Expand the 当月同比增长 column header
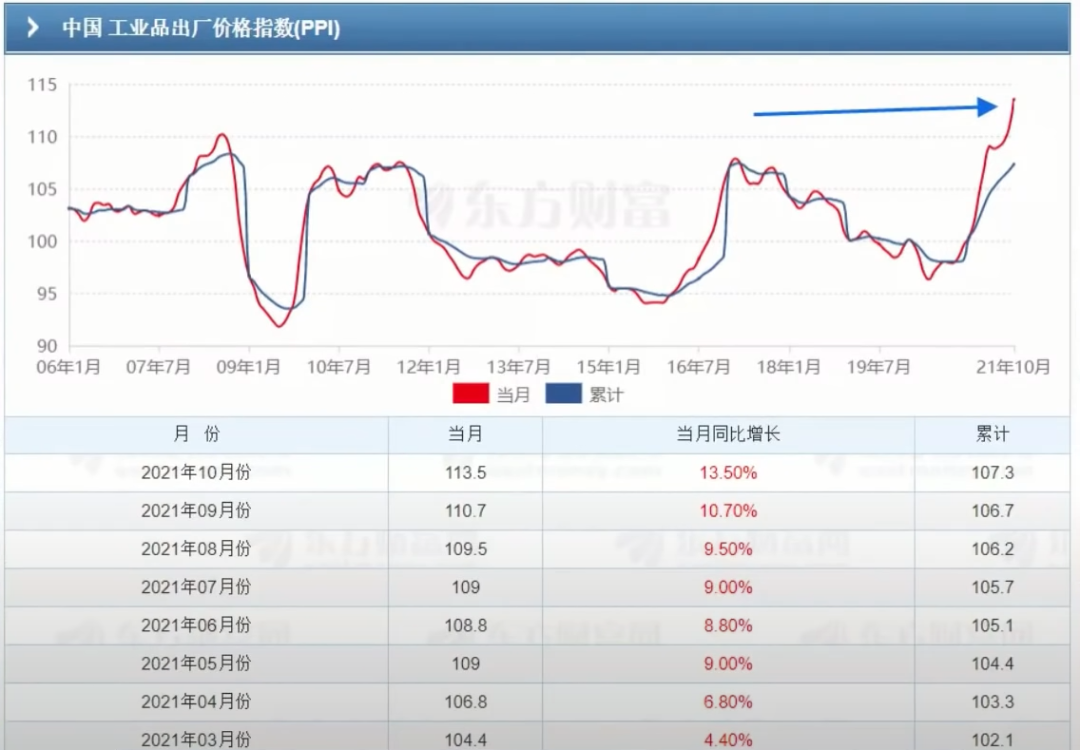This screenshot has width=1080, height=750. (727, 434)
